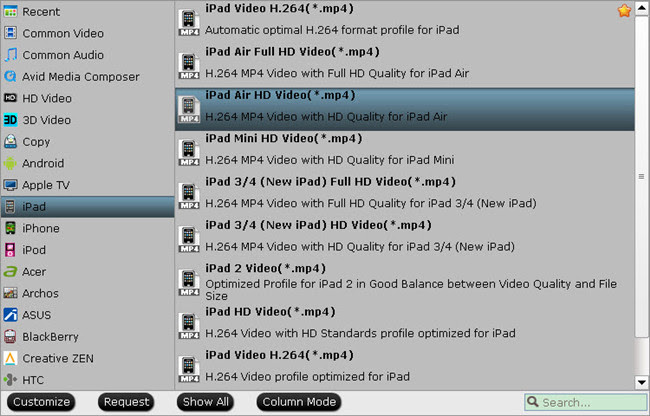The image size is (650, 416).
Task: Choose the 3D Video category
Action: point(87,120)
